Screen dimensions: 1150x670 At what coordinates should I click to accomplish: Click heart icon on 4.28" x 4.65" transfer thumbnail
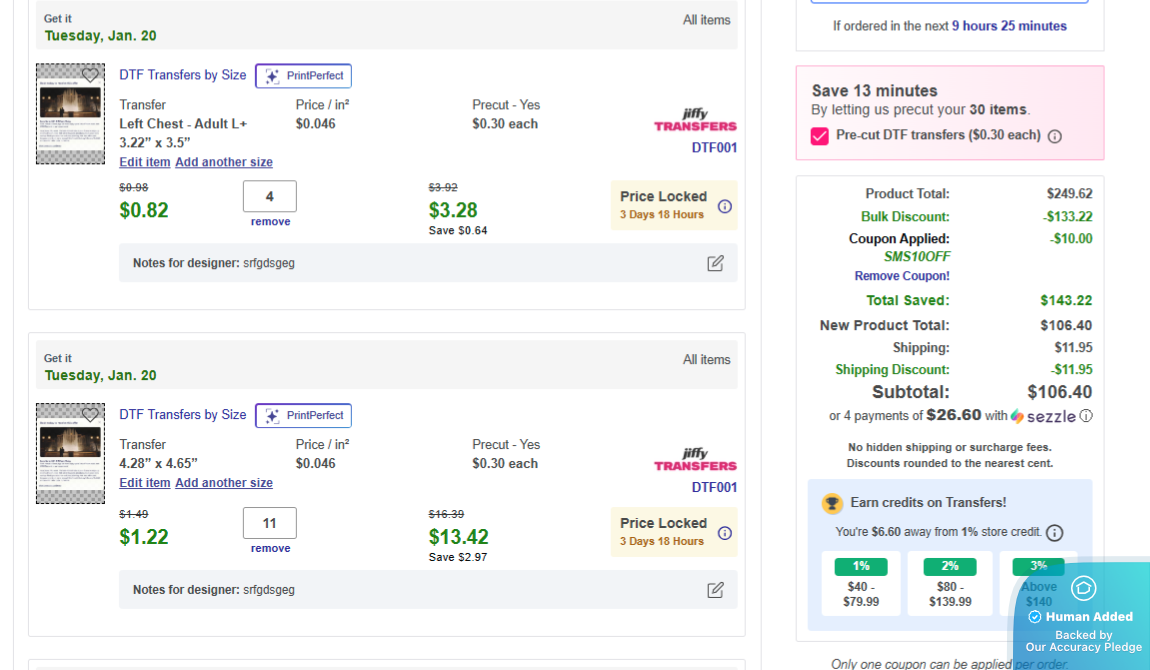pos(90,415)
